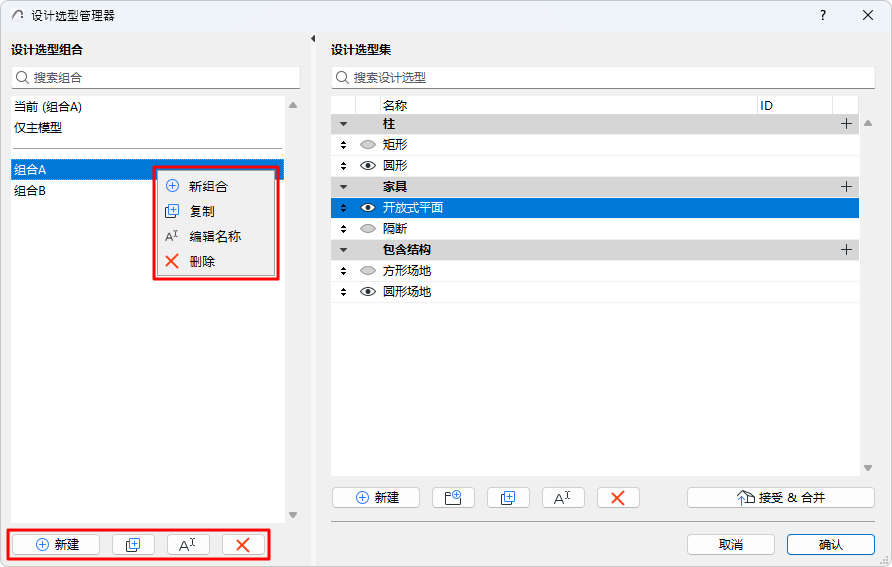Click rename combination icon in bottom-left toolbar

coord(188,545)
